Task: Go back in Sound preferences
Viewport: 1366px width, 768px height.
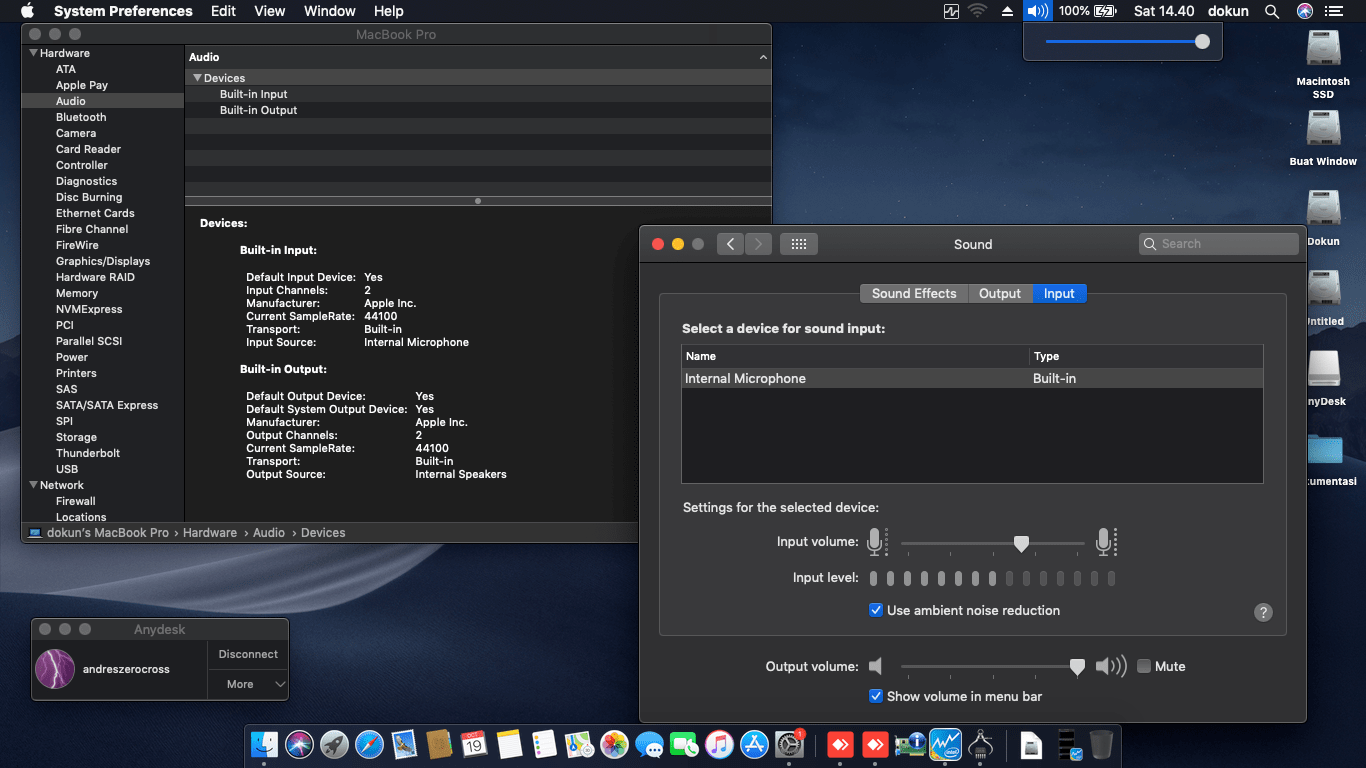Action: [730, 244]
